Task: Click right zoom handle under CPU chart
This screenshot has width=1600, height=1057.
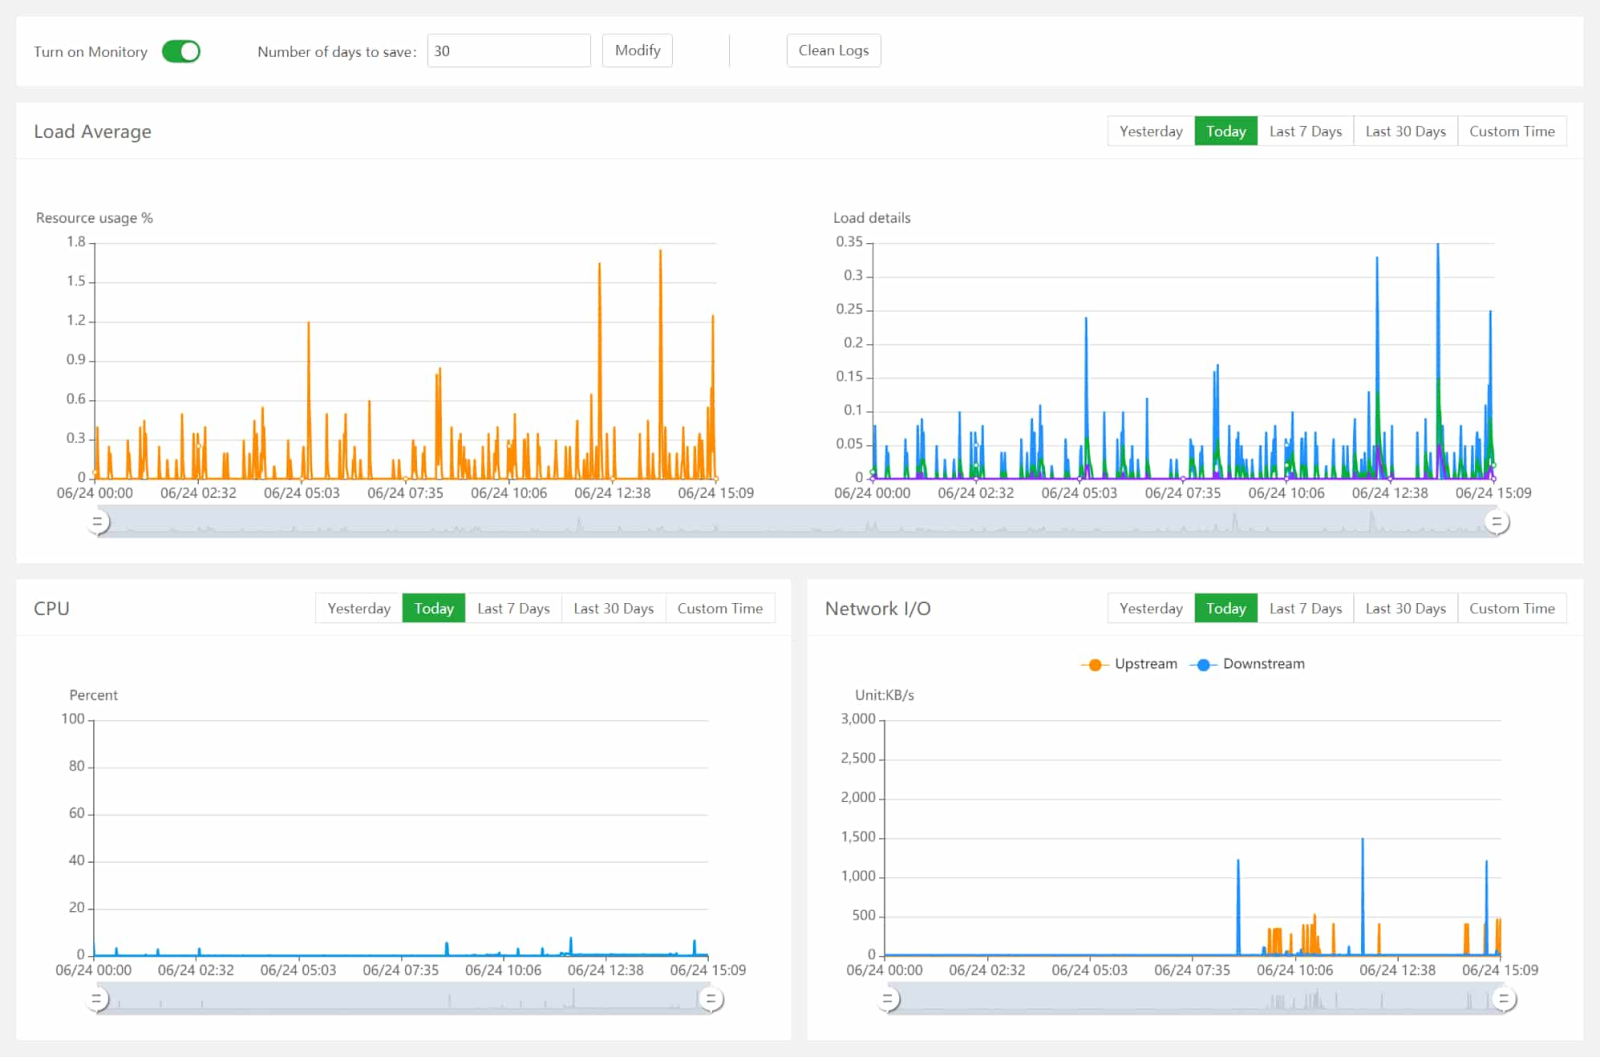Action: (710, 998)
